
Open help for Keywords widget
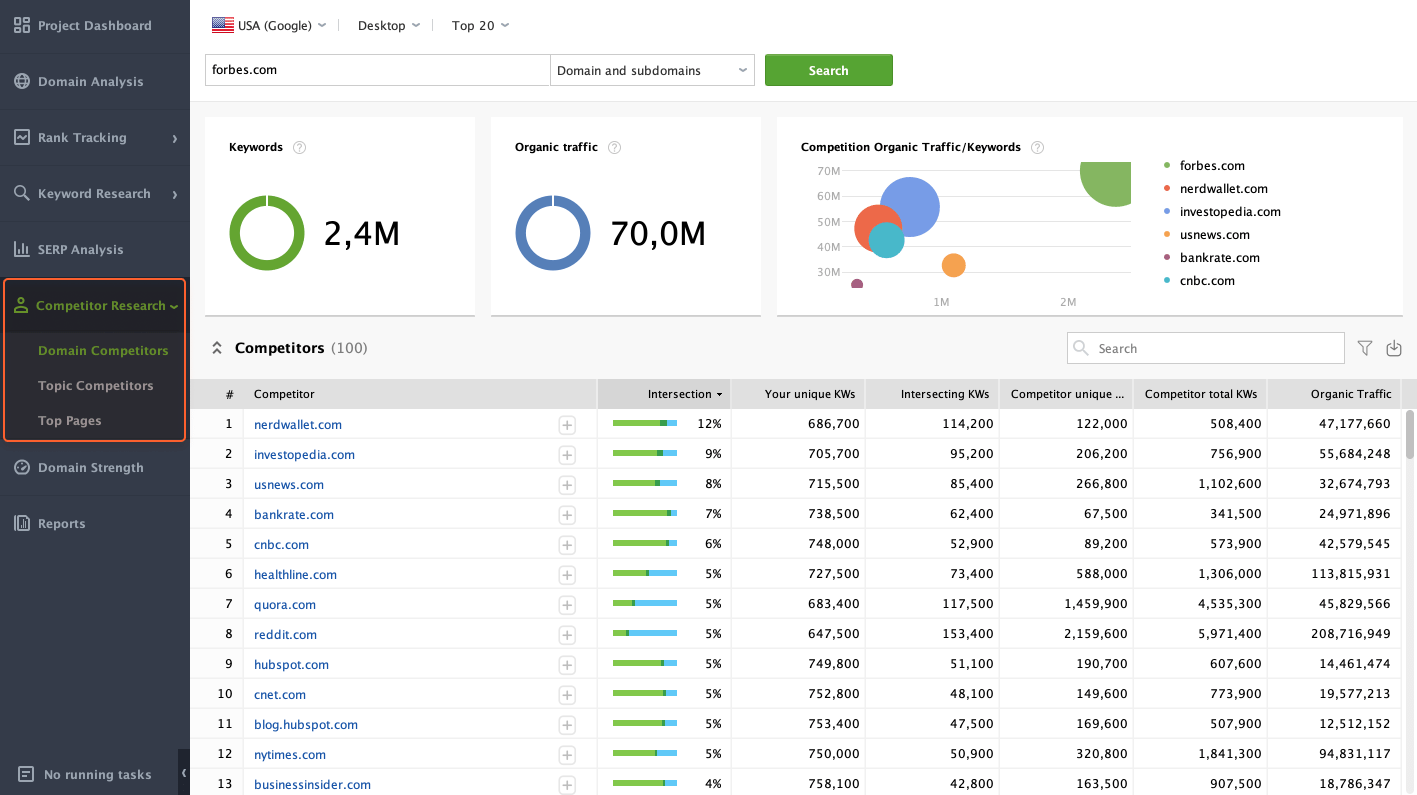tap(299, 147)
